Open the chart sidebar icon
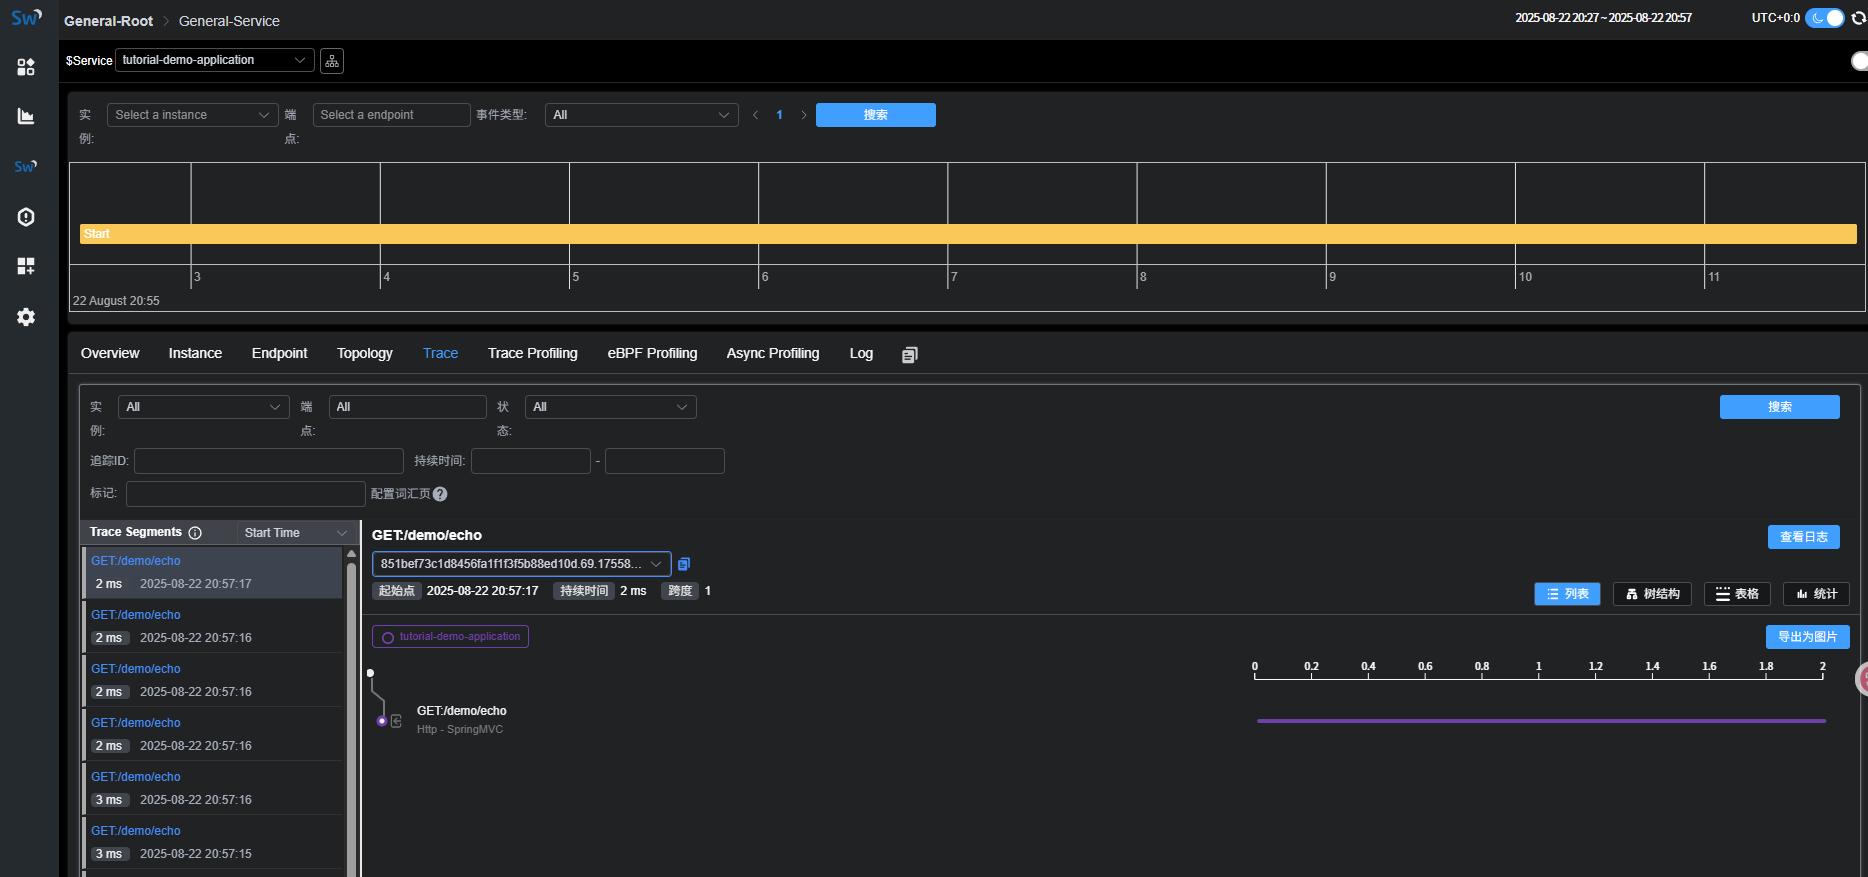The height and width of the screenshot is (877, 1868). [x=26, y=117]
